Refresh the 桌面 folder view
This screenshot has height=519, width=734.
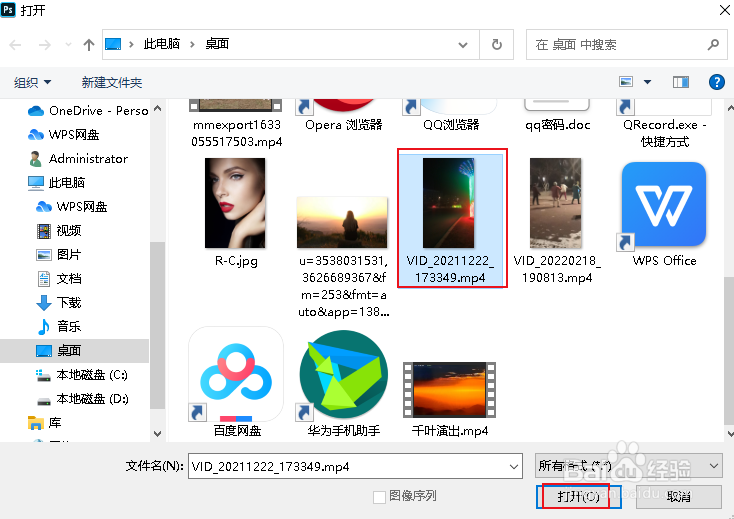497,44
